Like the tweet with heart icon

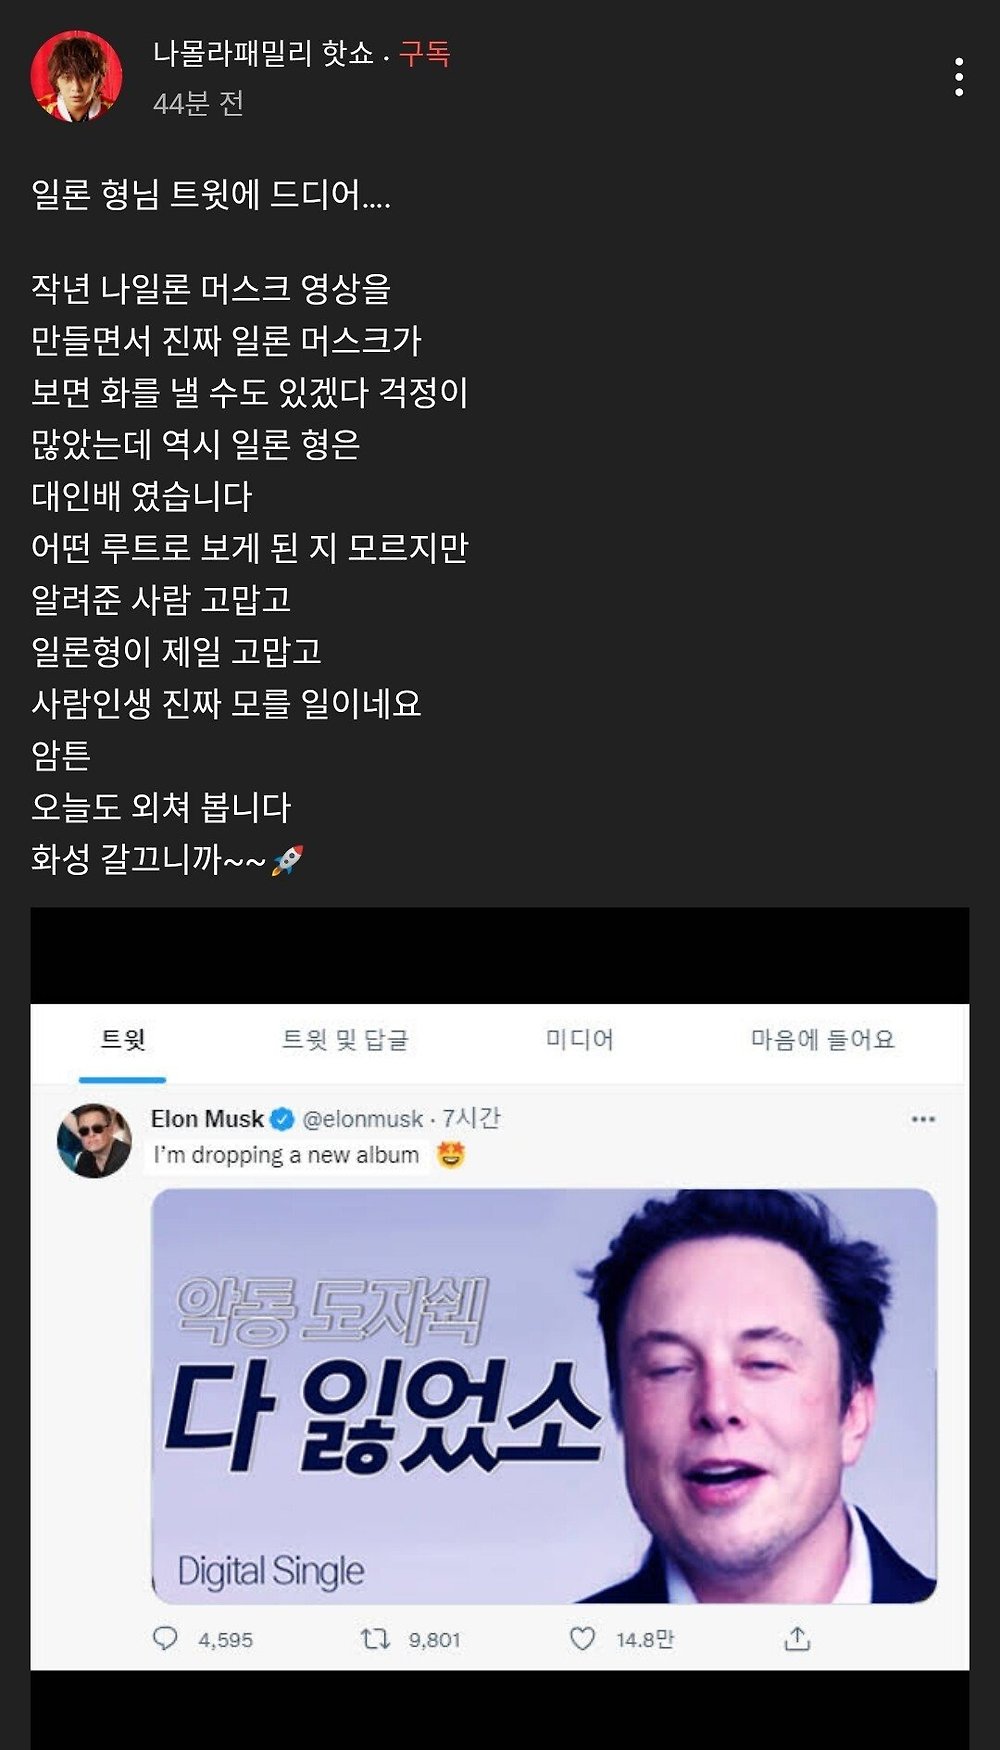(582, 1638)
